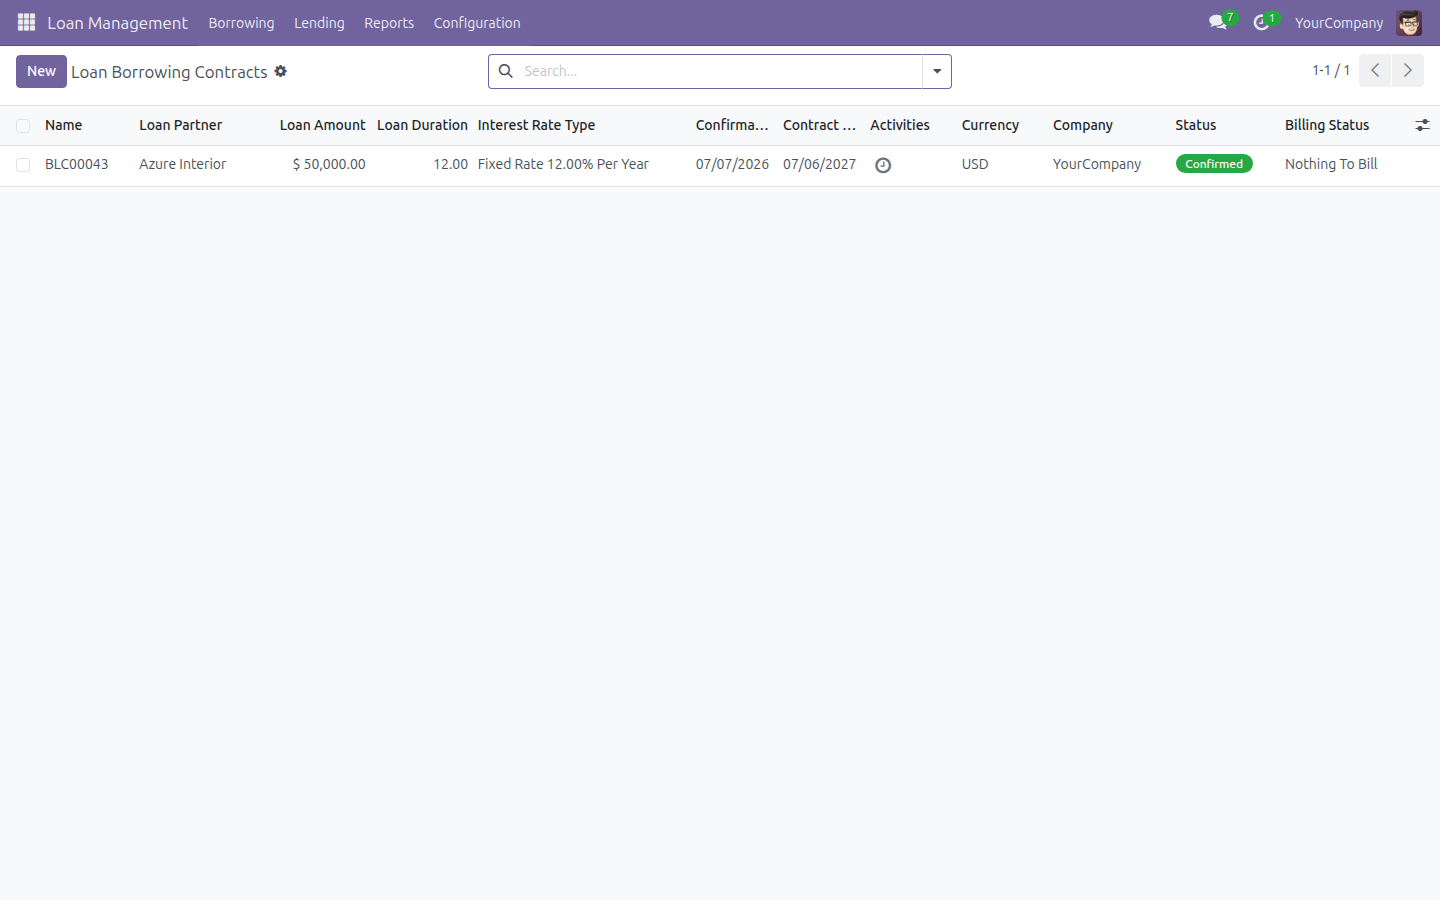Sort by Status column header
The image size is (1440, 900).
(1195, 125)
